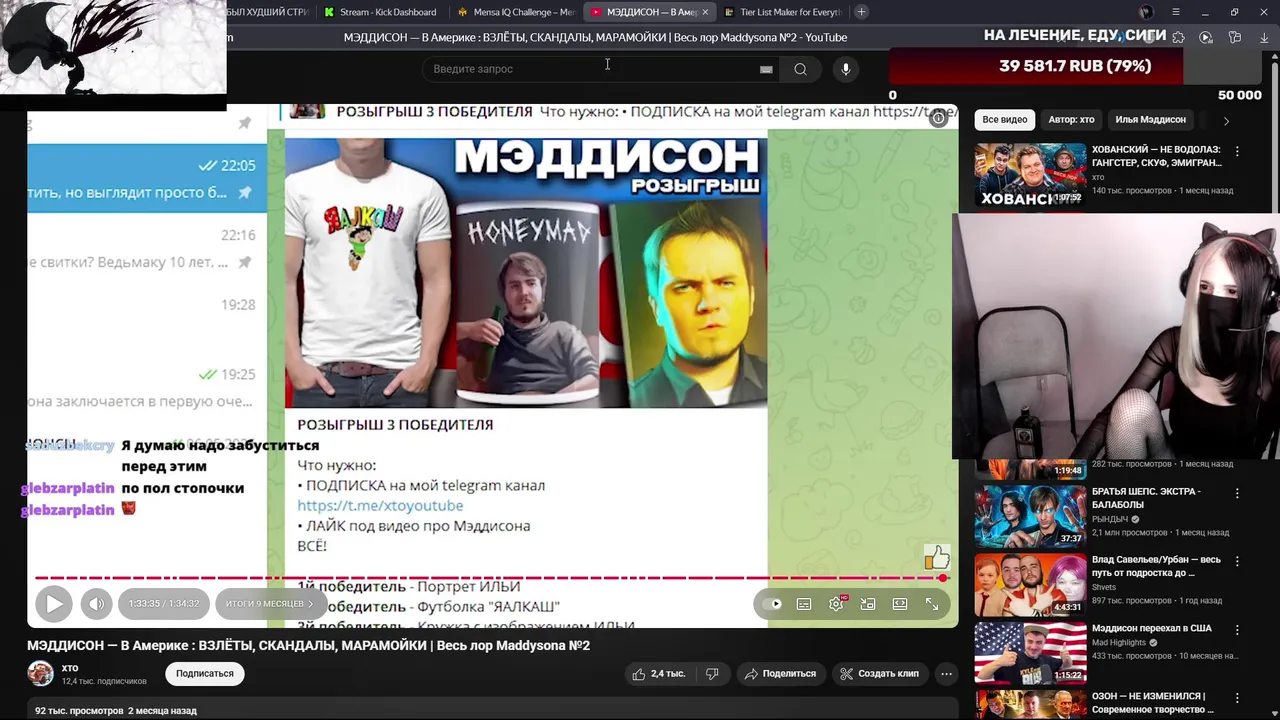Click Создать клип button

click(879, 674)
